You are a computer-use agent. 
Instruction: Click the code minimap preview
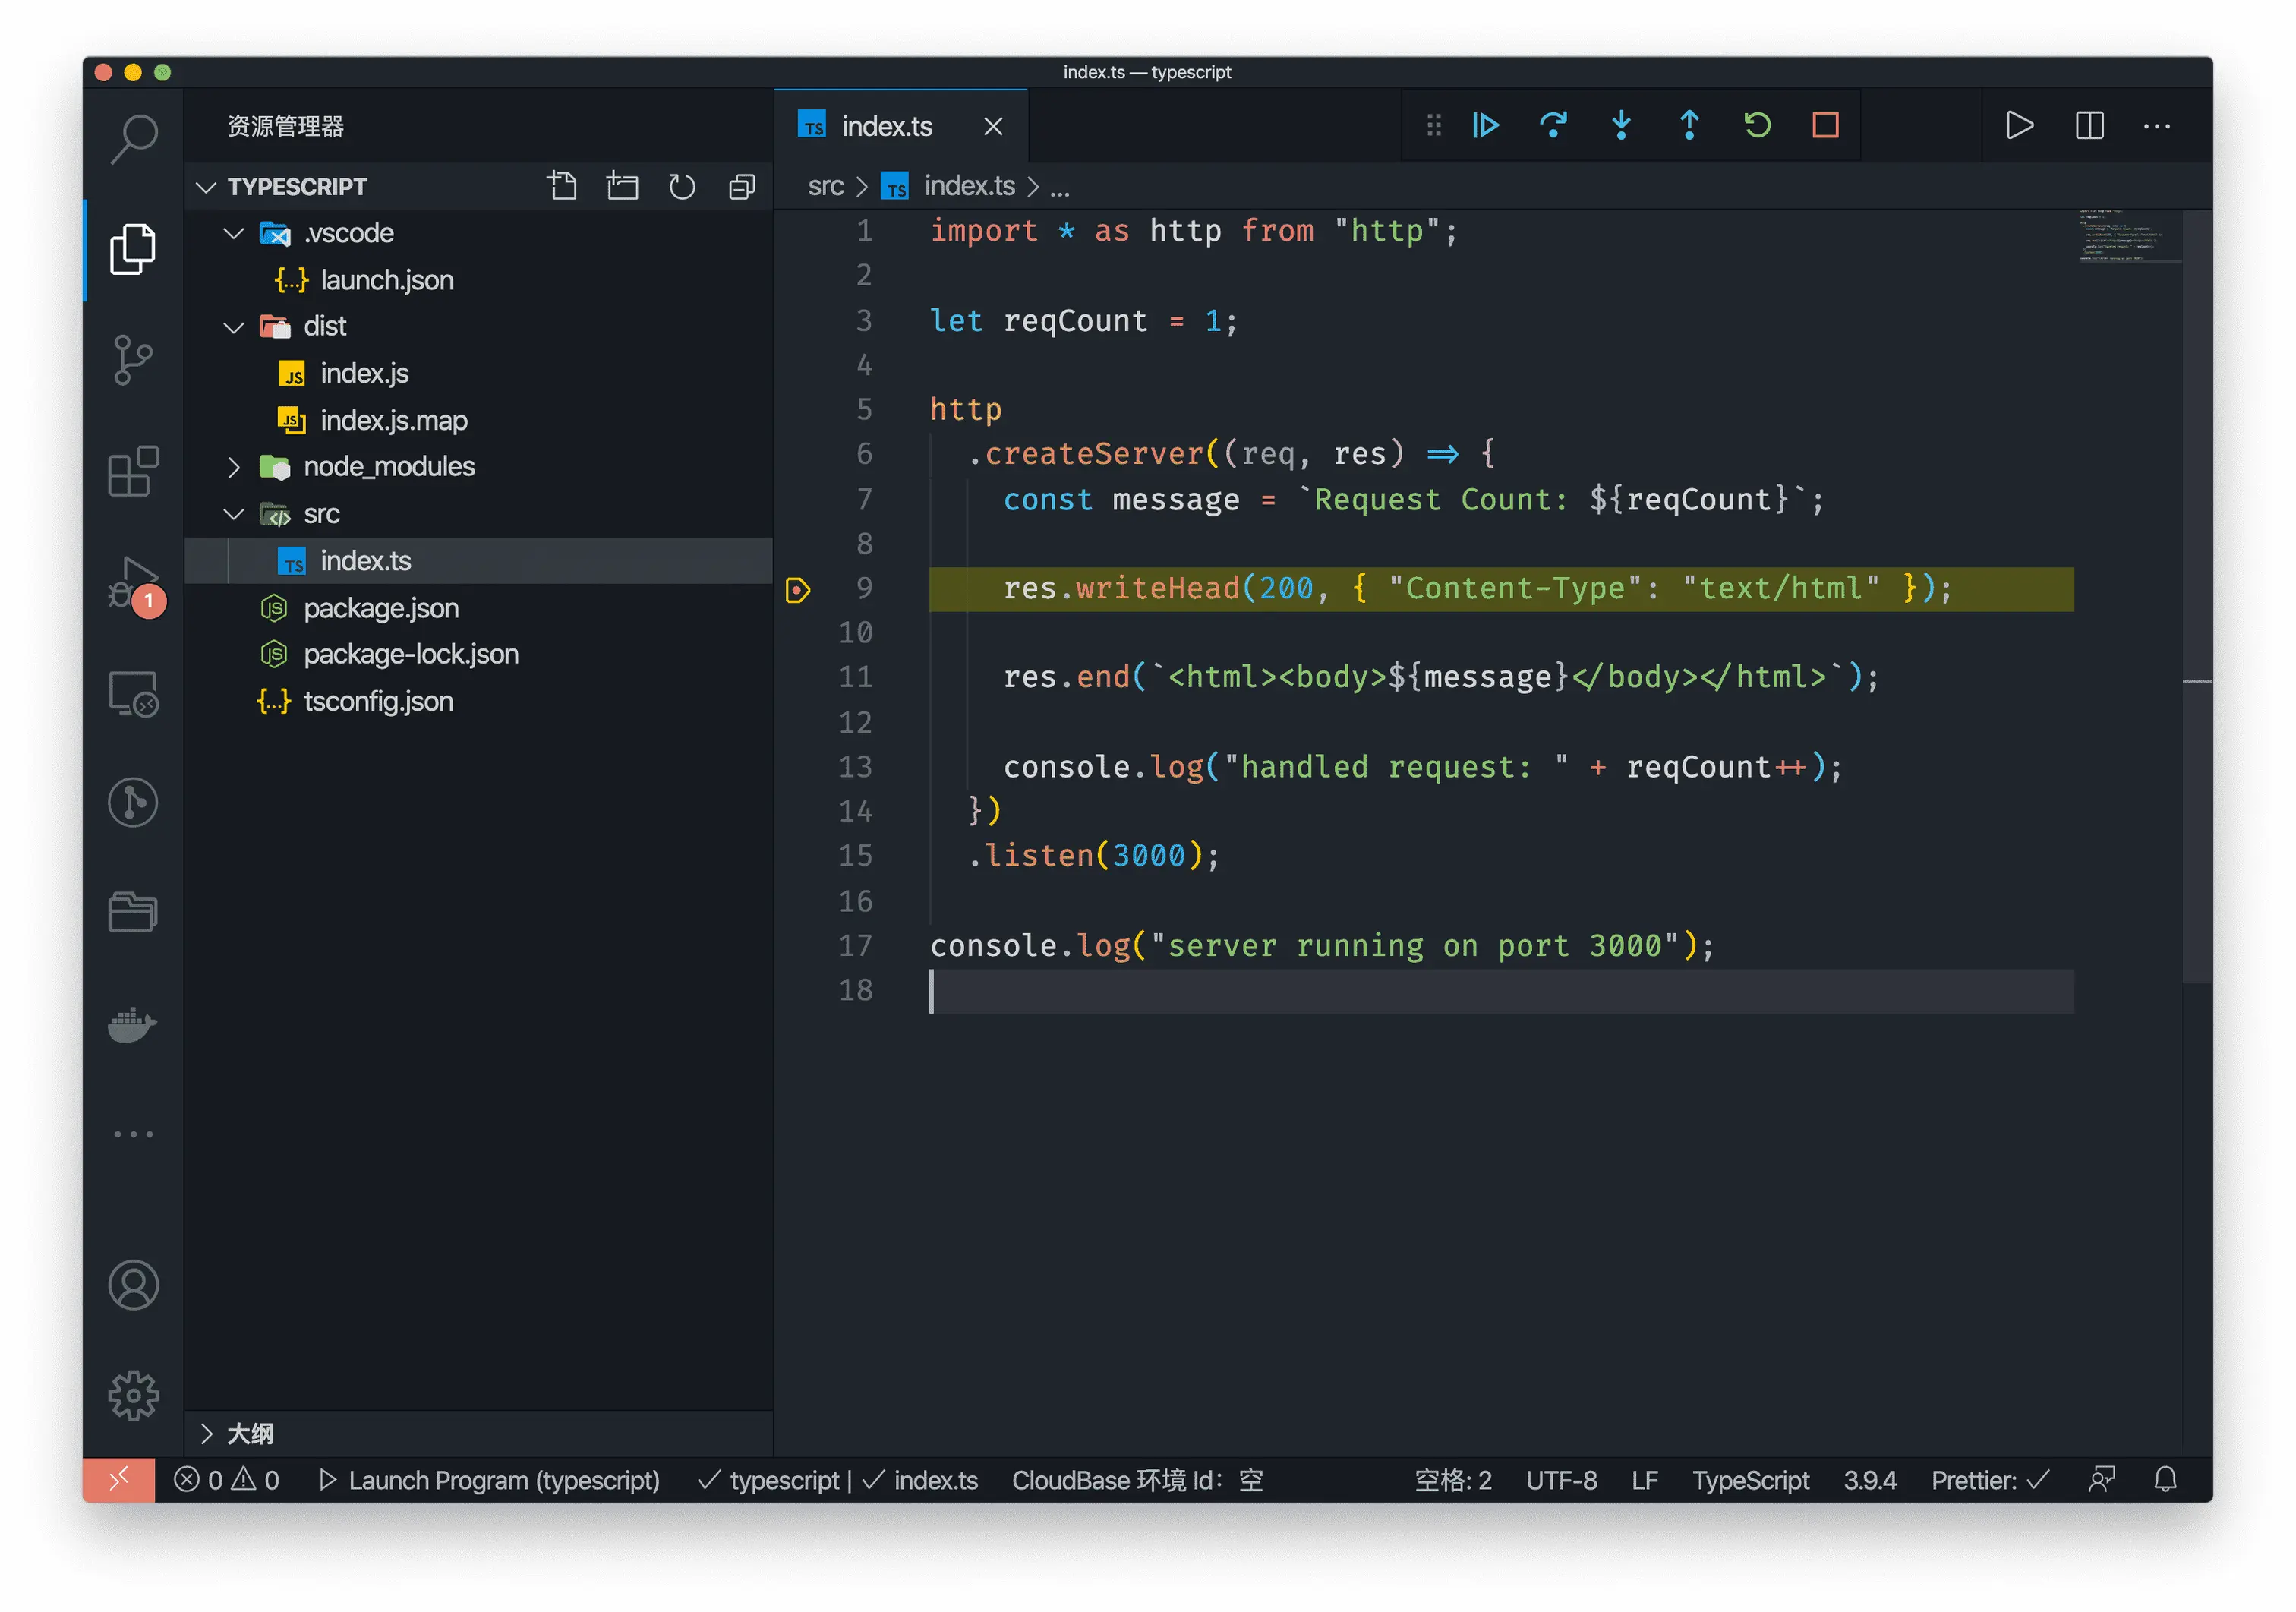pos(2129,237)
